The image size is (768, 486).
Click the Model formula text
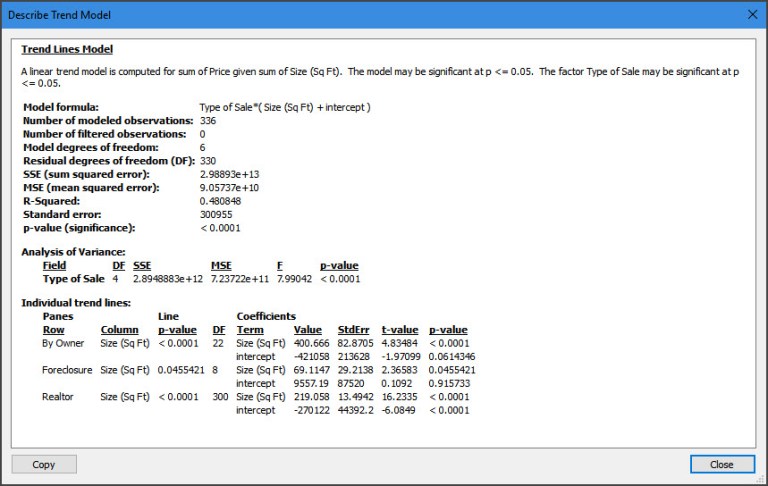click(x=285, y=107)
